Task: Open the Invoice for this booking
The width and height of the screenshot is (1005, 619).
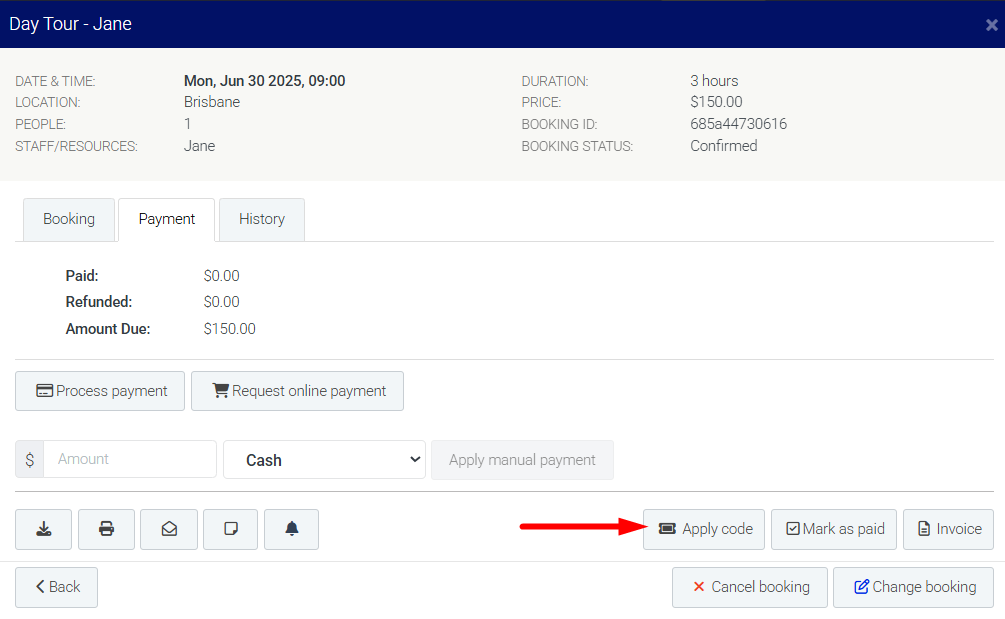Action: [x=948, y=529]
